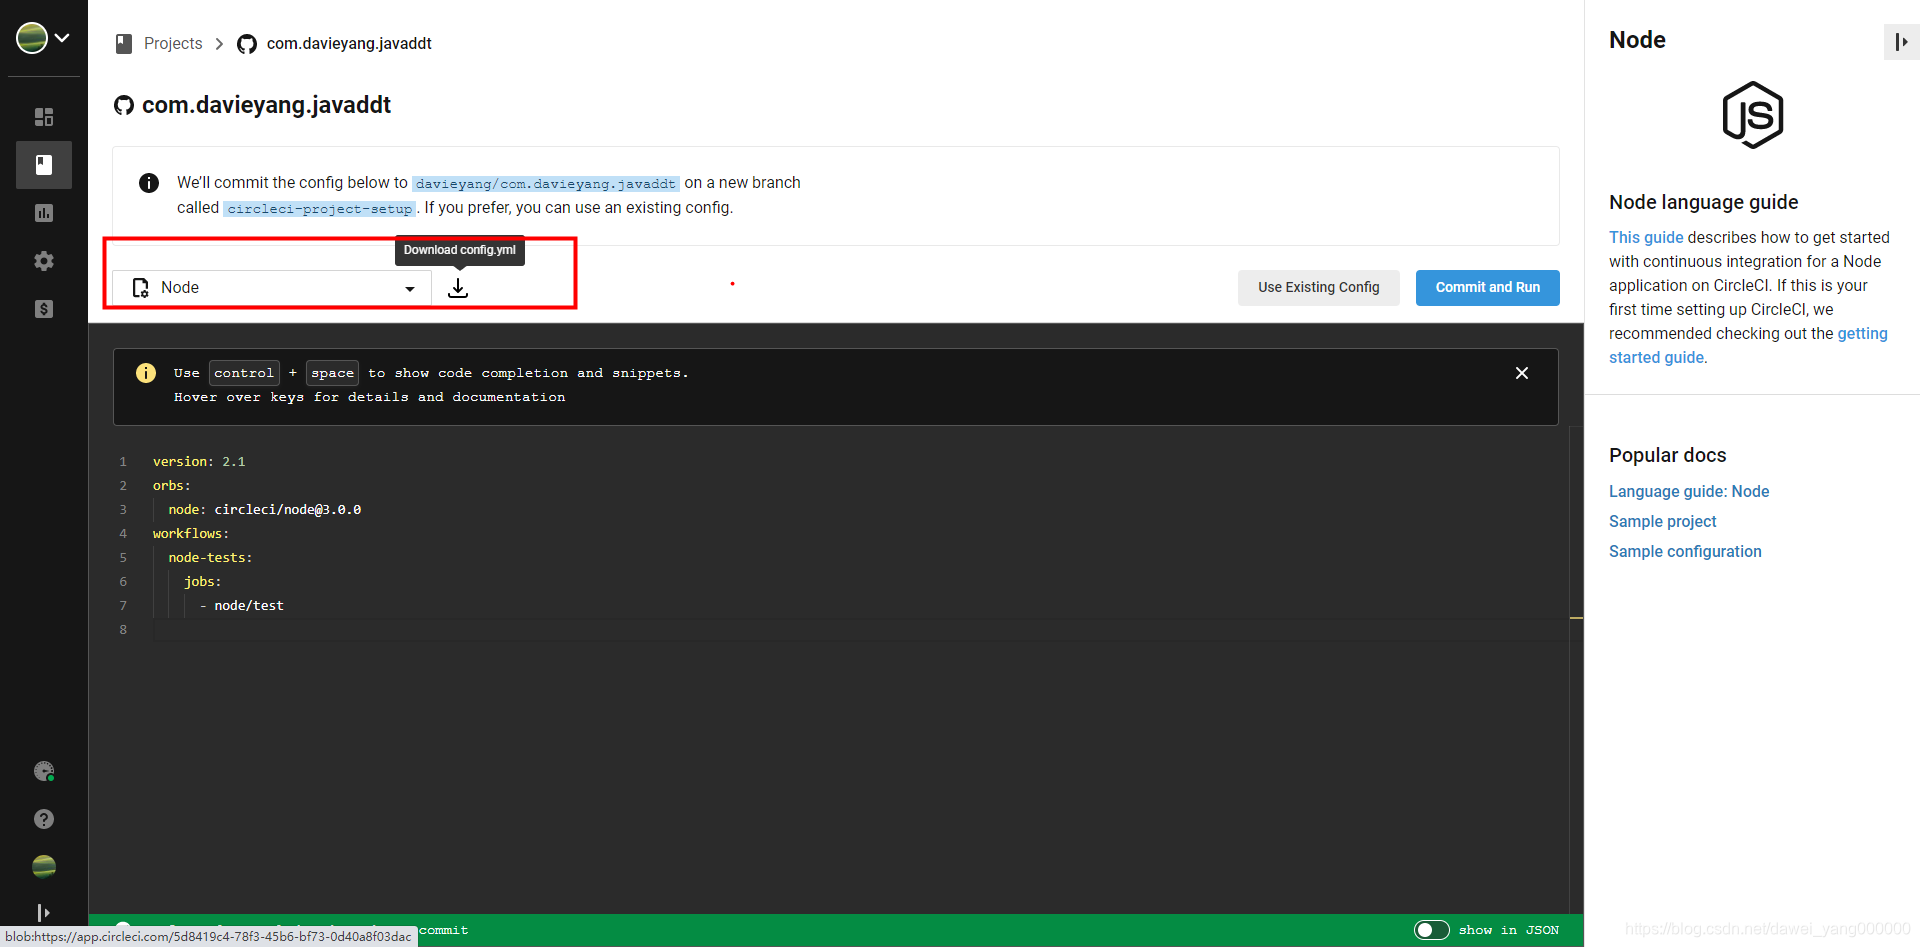Open Organization Settings gear icon
The image size is (1920, 947).
tap(44, 261)
